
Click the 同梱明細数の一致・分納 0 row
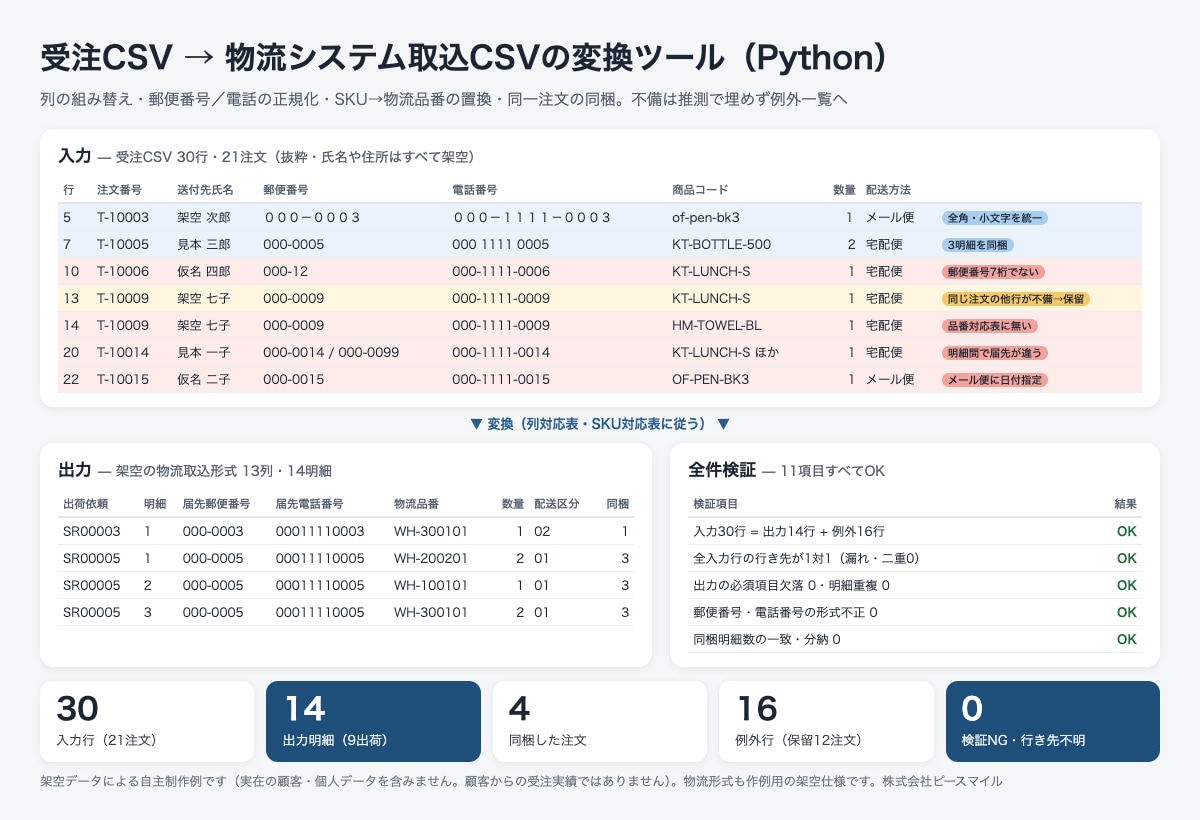[x=915, y=639]
